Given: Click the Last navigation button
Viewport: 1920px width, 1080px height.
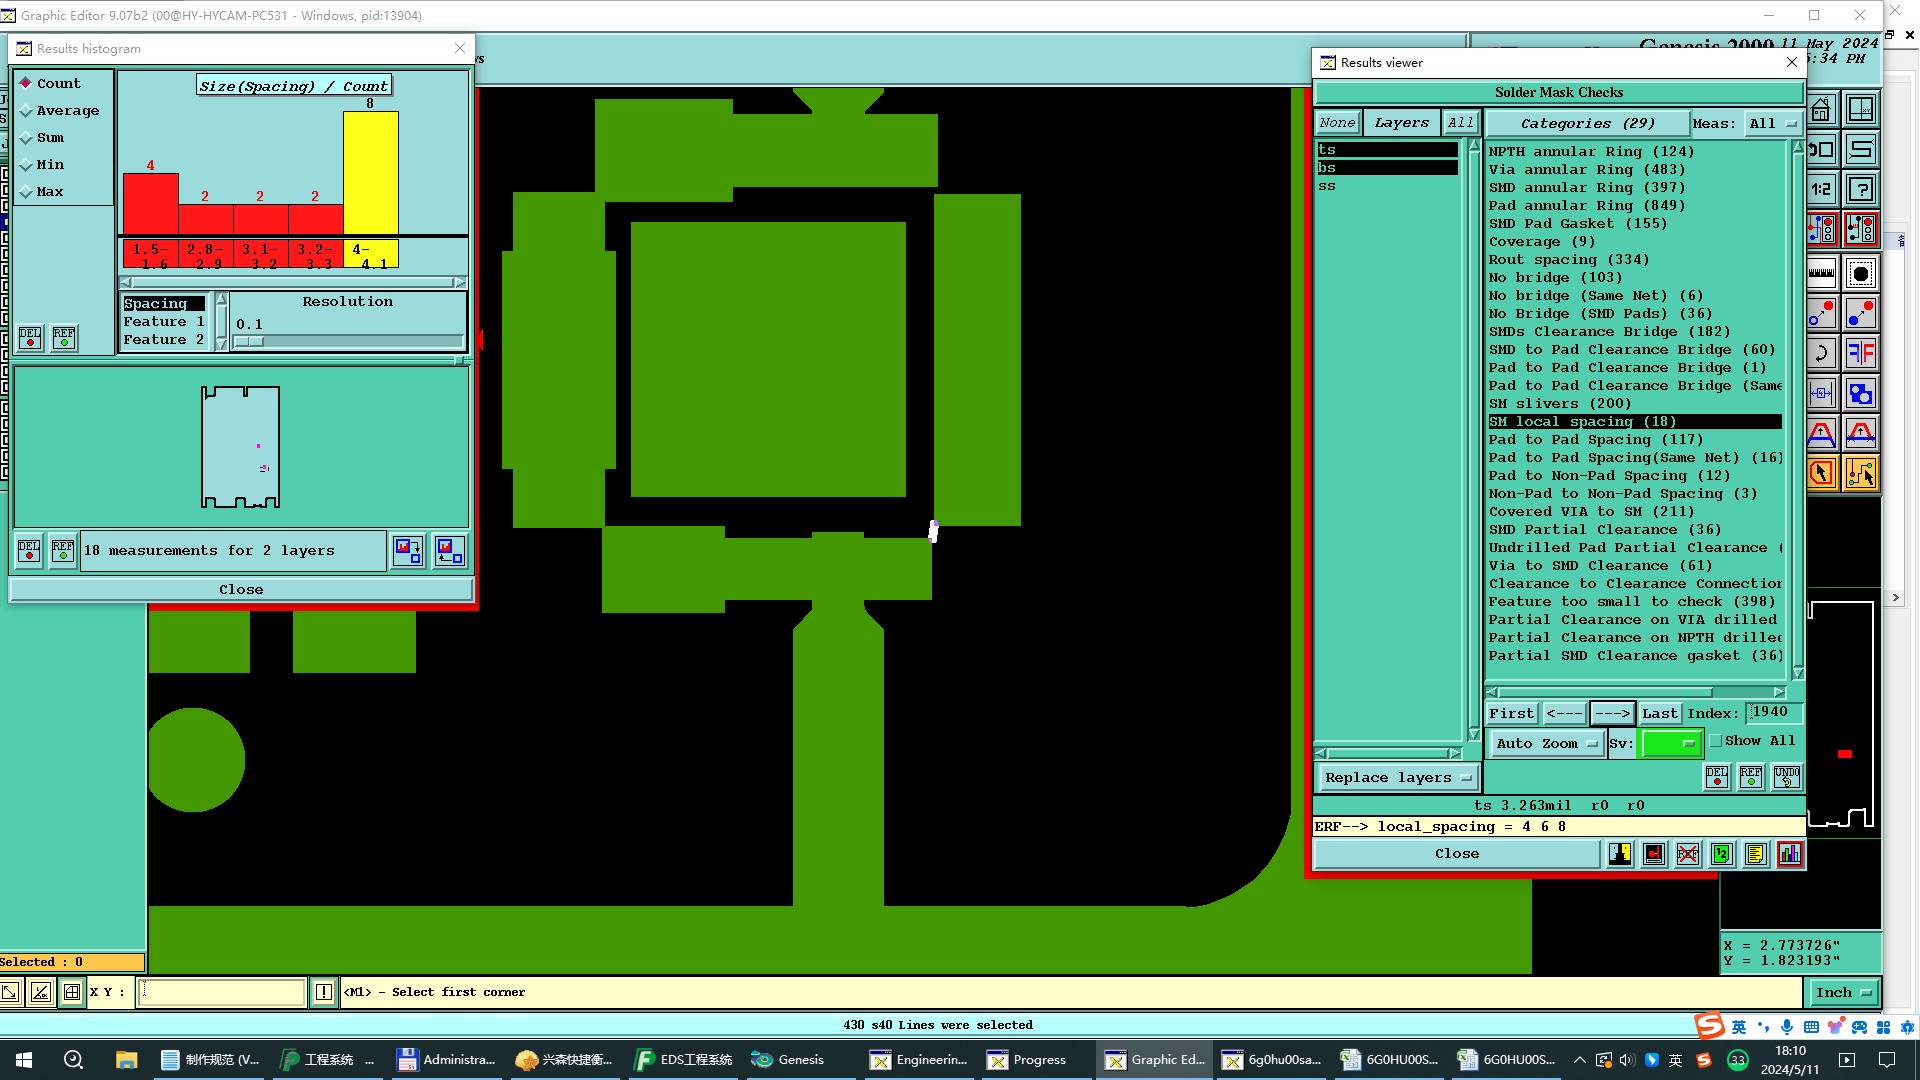Looking at the screenshot, I should pyautogui.click(x=1659, y=713).
